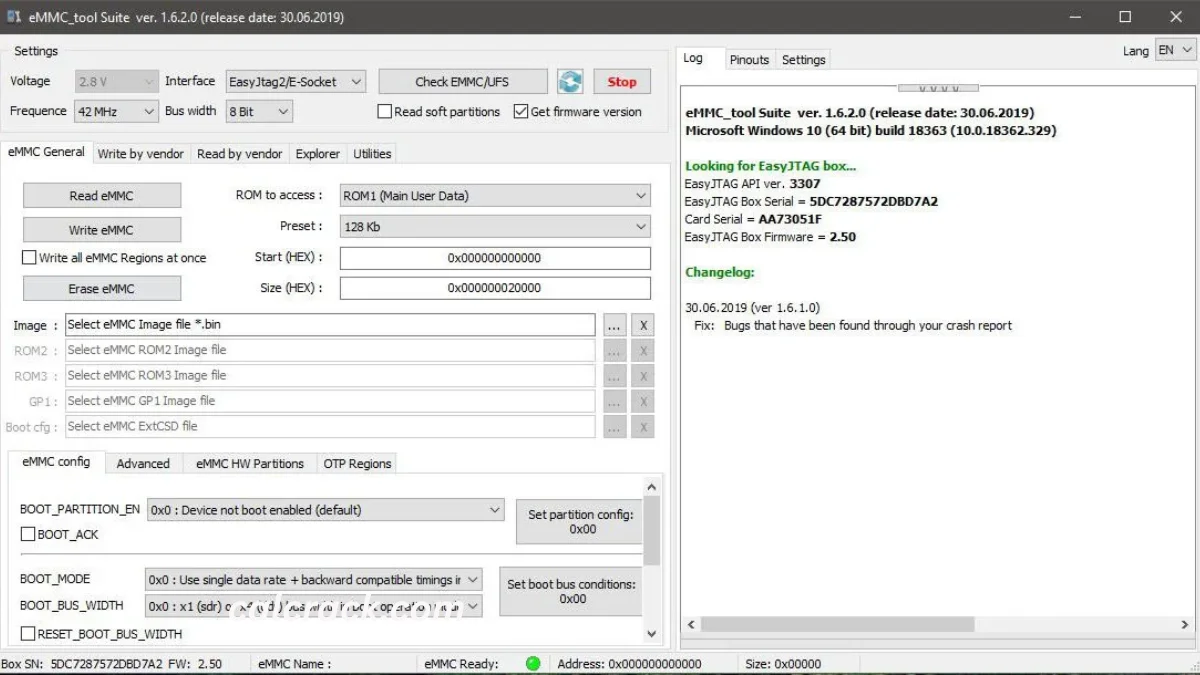The height and width of the screenshot is (675, 1200).
Task: Click the refresh interfaces icon
Action: click(570, 82)
